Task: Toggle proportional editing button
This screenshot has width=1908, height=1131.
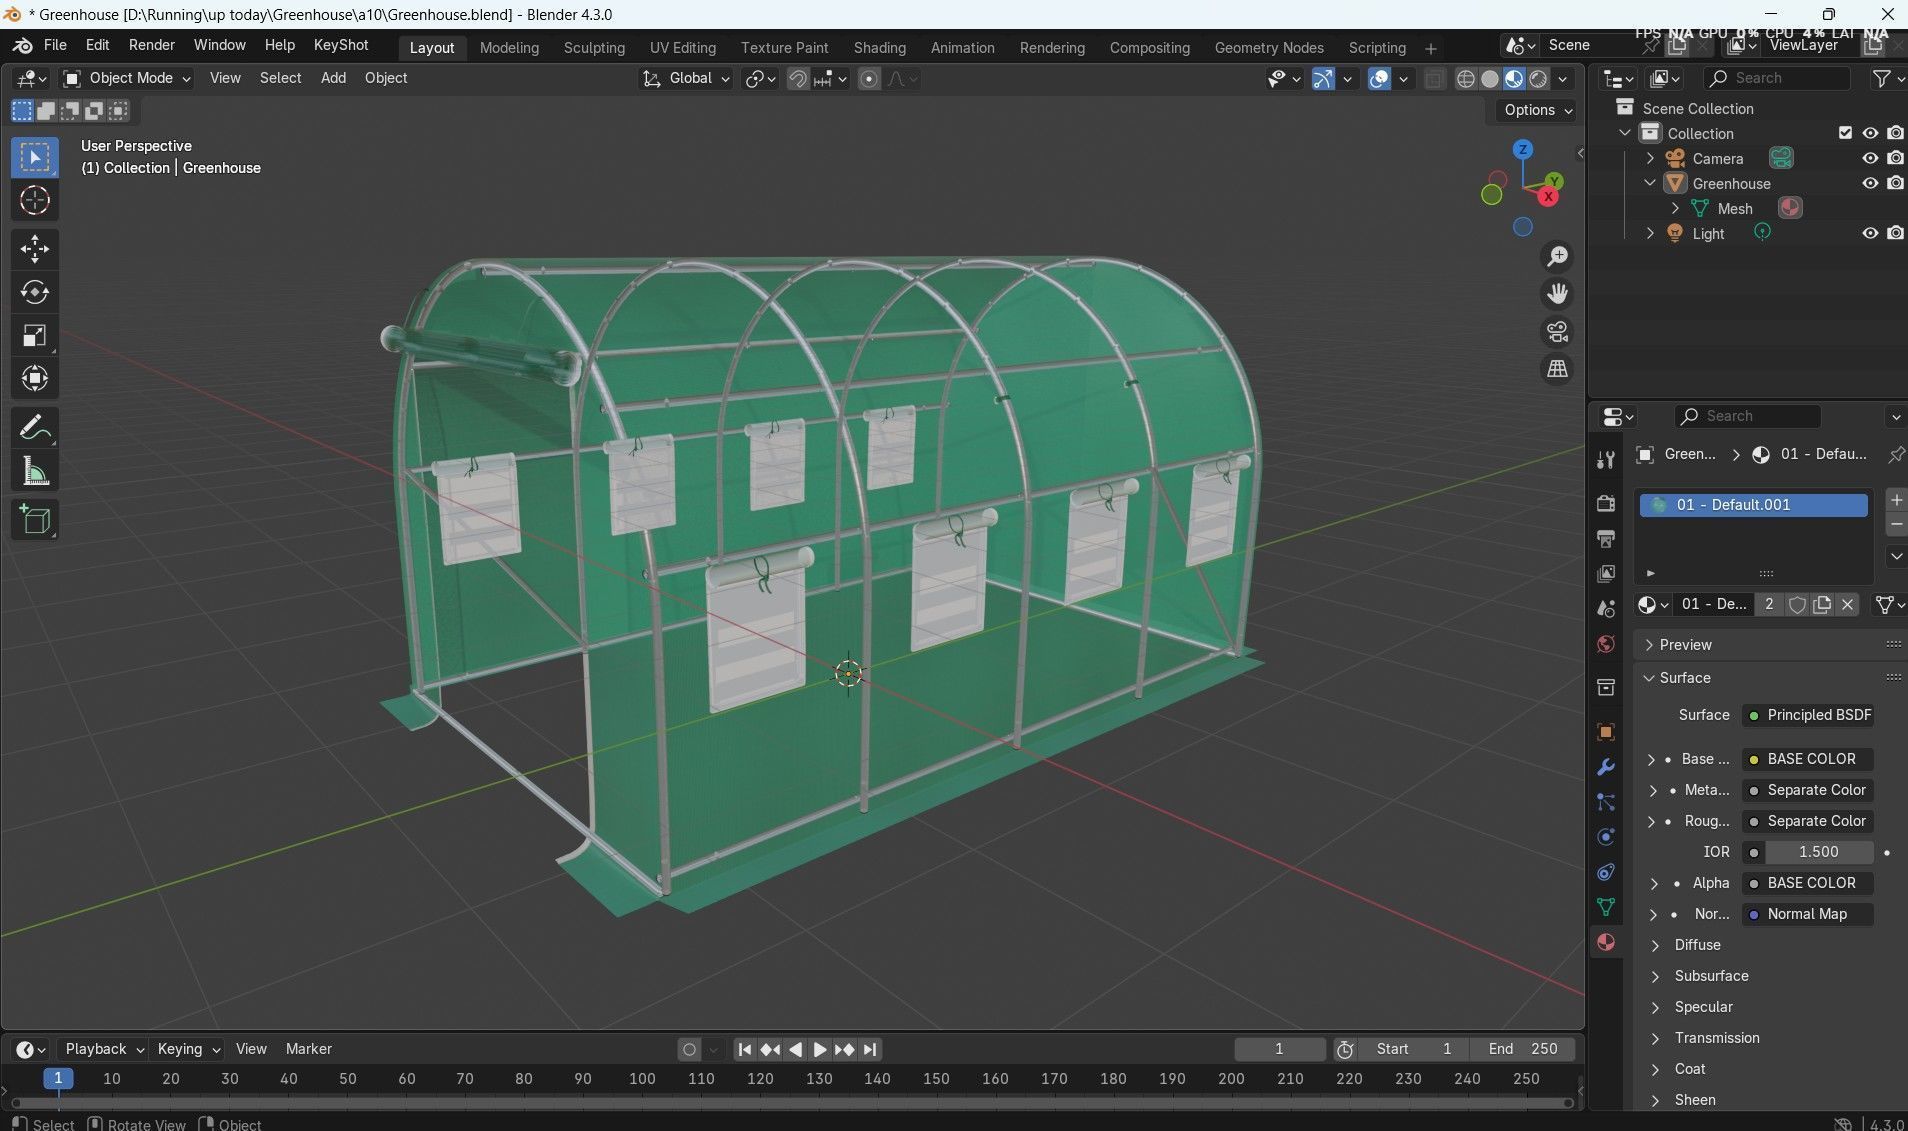Action: tap(869, 79)
